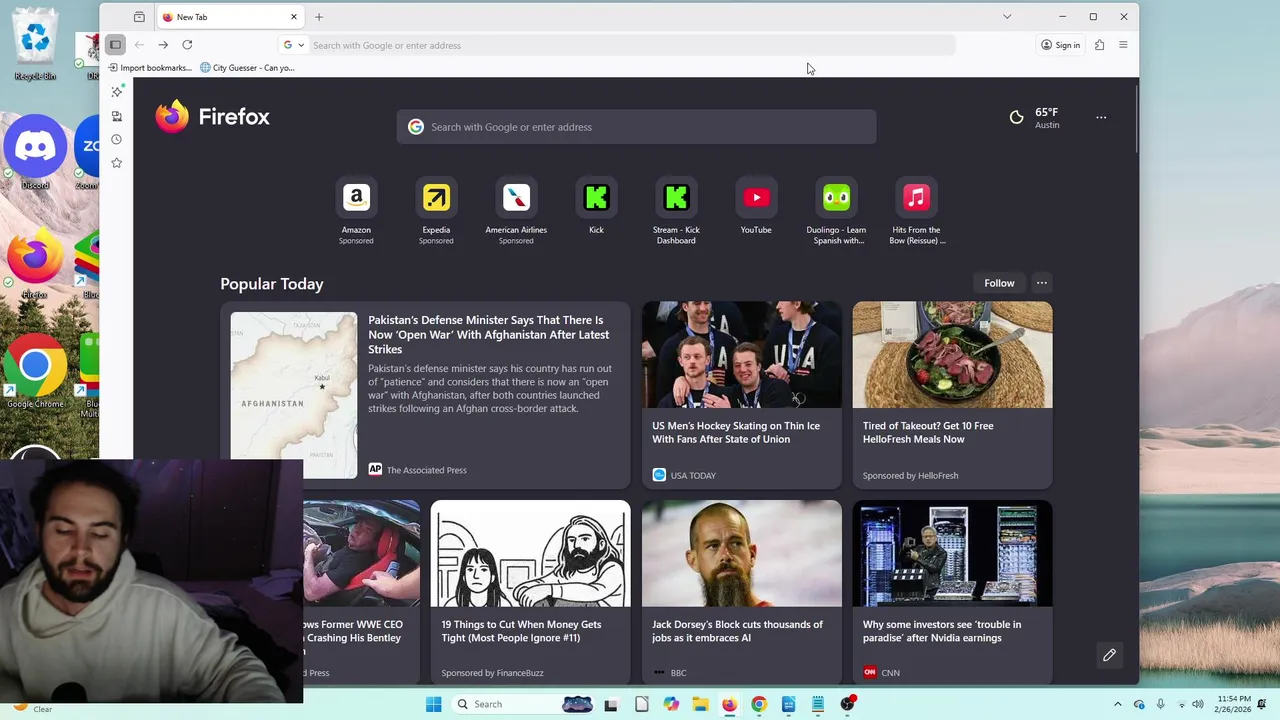Screen dimensions: 1280x720
Task: Open volume control in system tray
Action: [1199, 704]
